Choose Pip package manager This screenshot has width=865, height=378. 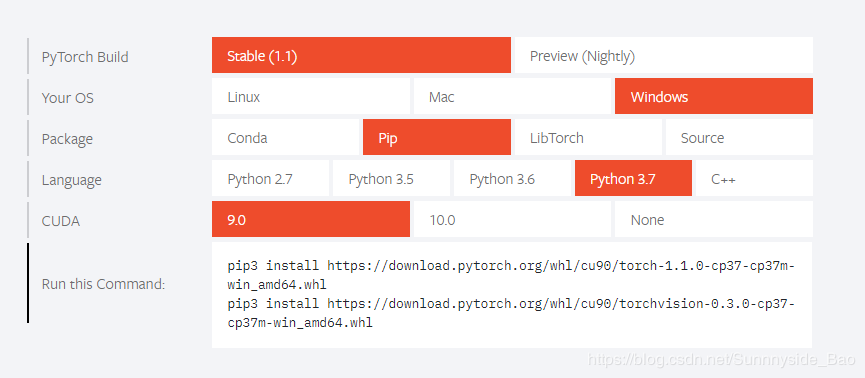tap(437, 137)
